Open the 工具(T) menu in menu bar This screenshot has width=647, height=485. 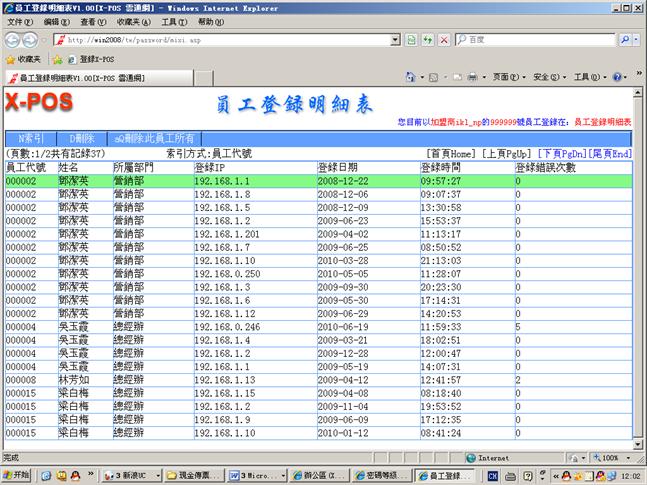tap(173, 21)
